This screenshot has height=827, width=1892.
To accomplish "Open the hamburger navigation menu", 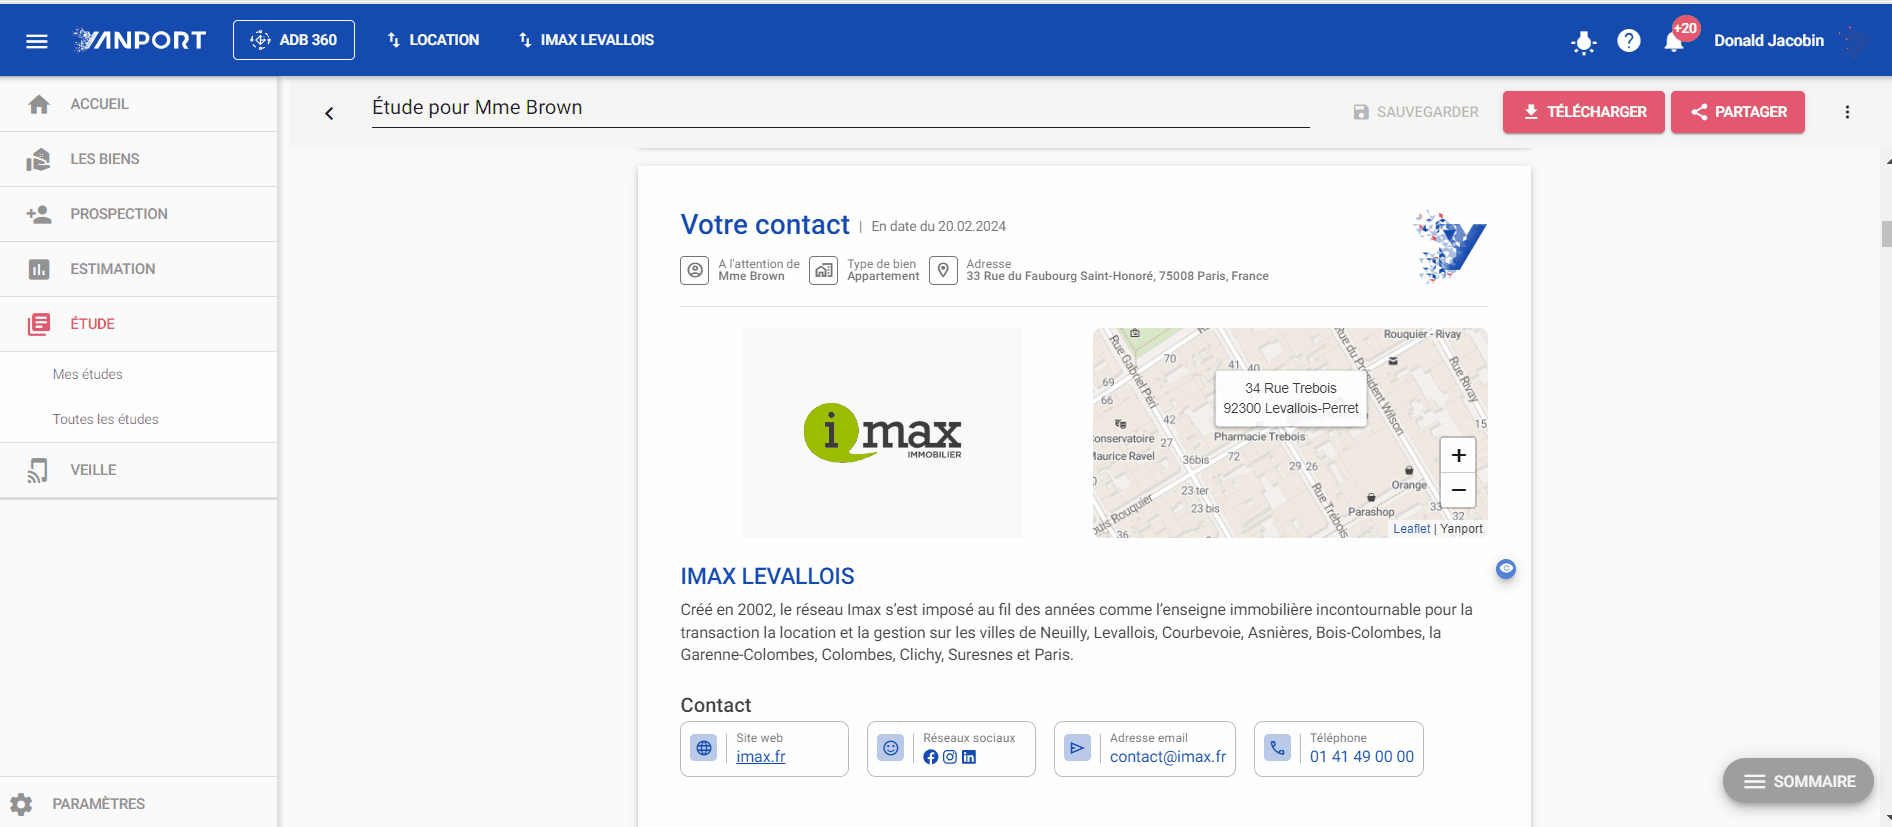I will click(x=37, y=41).
